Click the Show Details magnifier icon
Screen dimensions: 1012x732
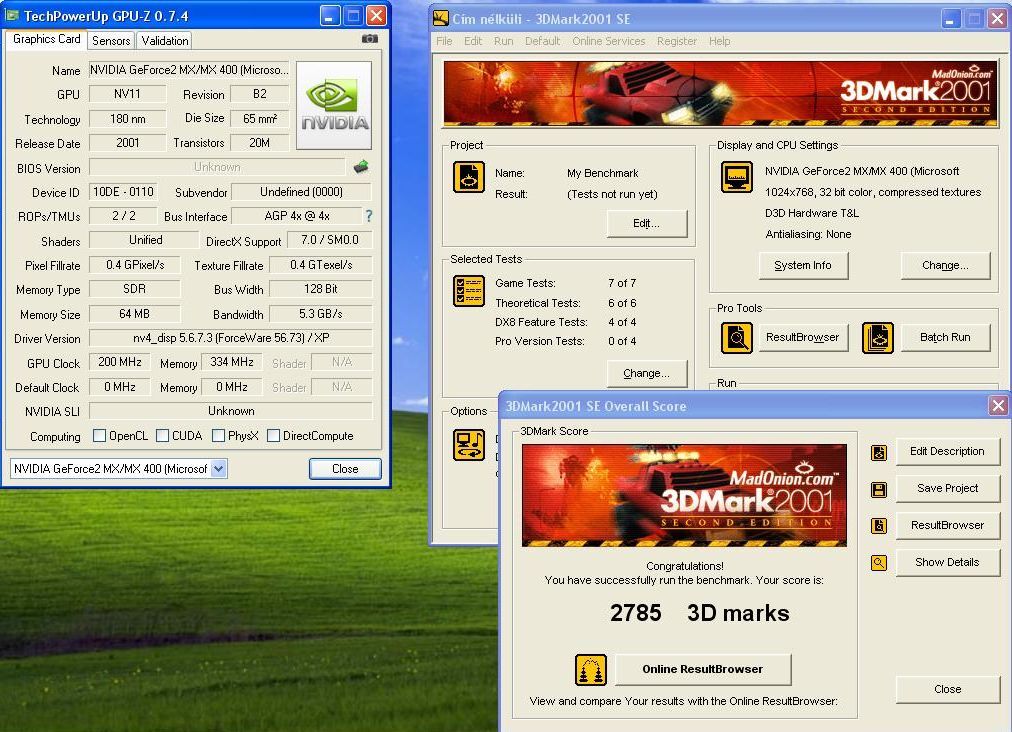click(878, 563)
